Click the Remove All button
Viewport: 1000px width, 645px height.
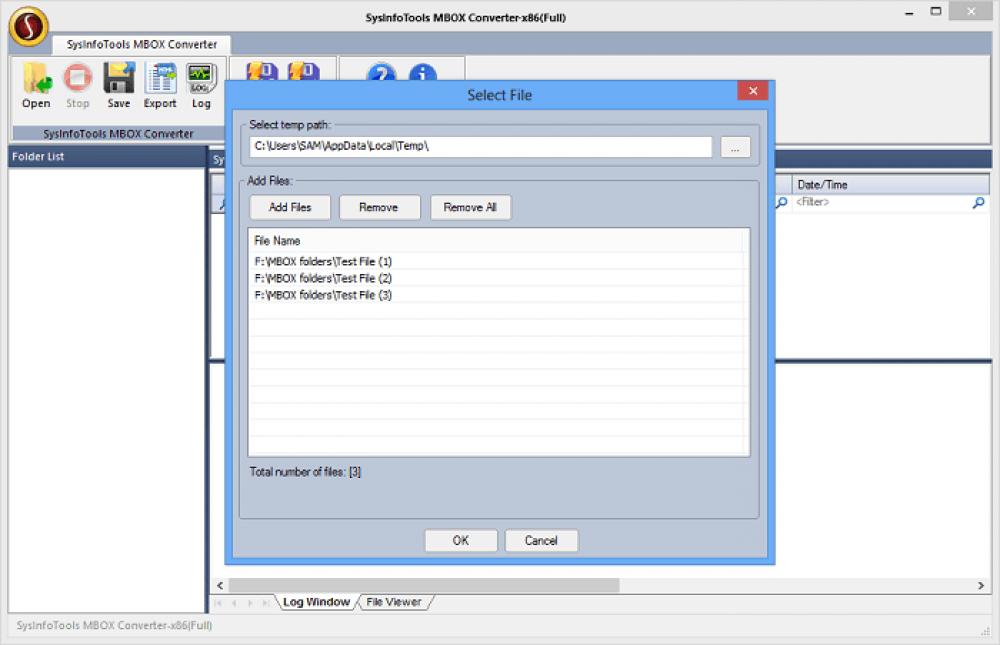click(470, 207)
